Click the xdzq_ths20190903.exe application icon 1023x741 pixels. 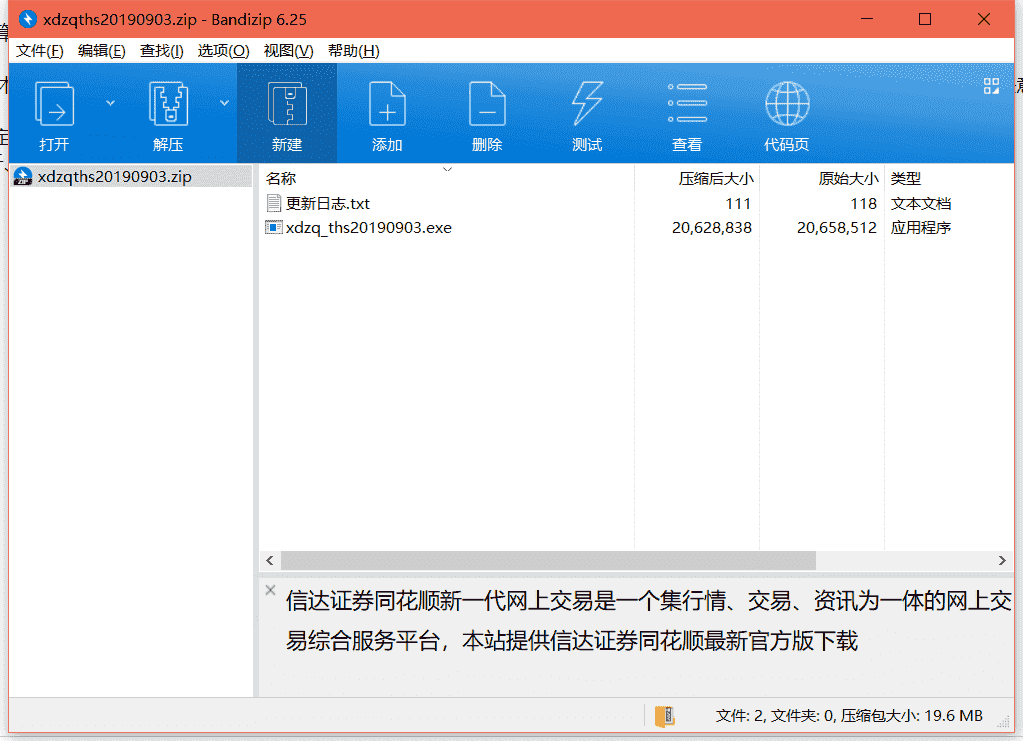pos(274,228)
